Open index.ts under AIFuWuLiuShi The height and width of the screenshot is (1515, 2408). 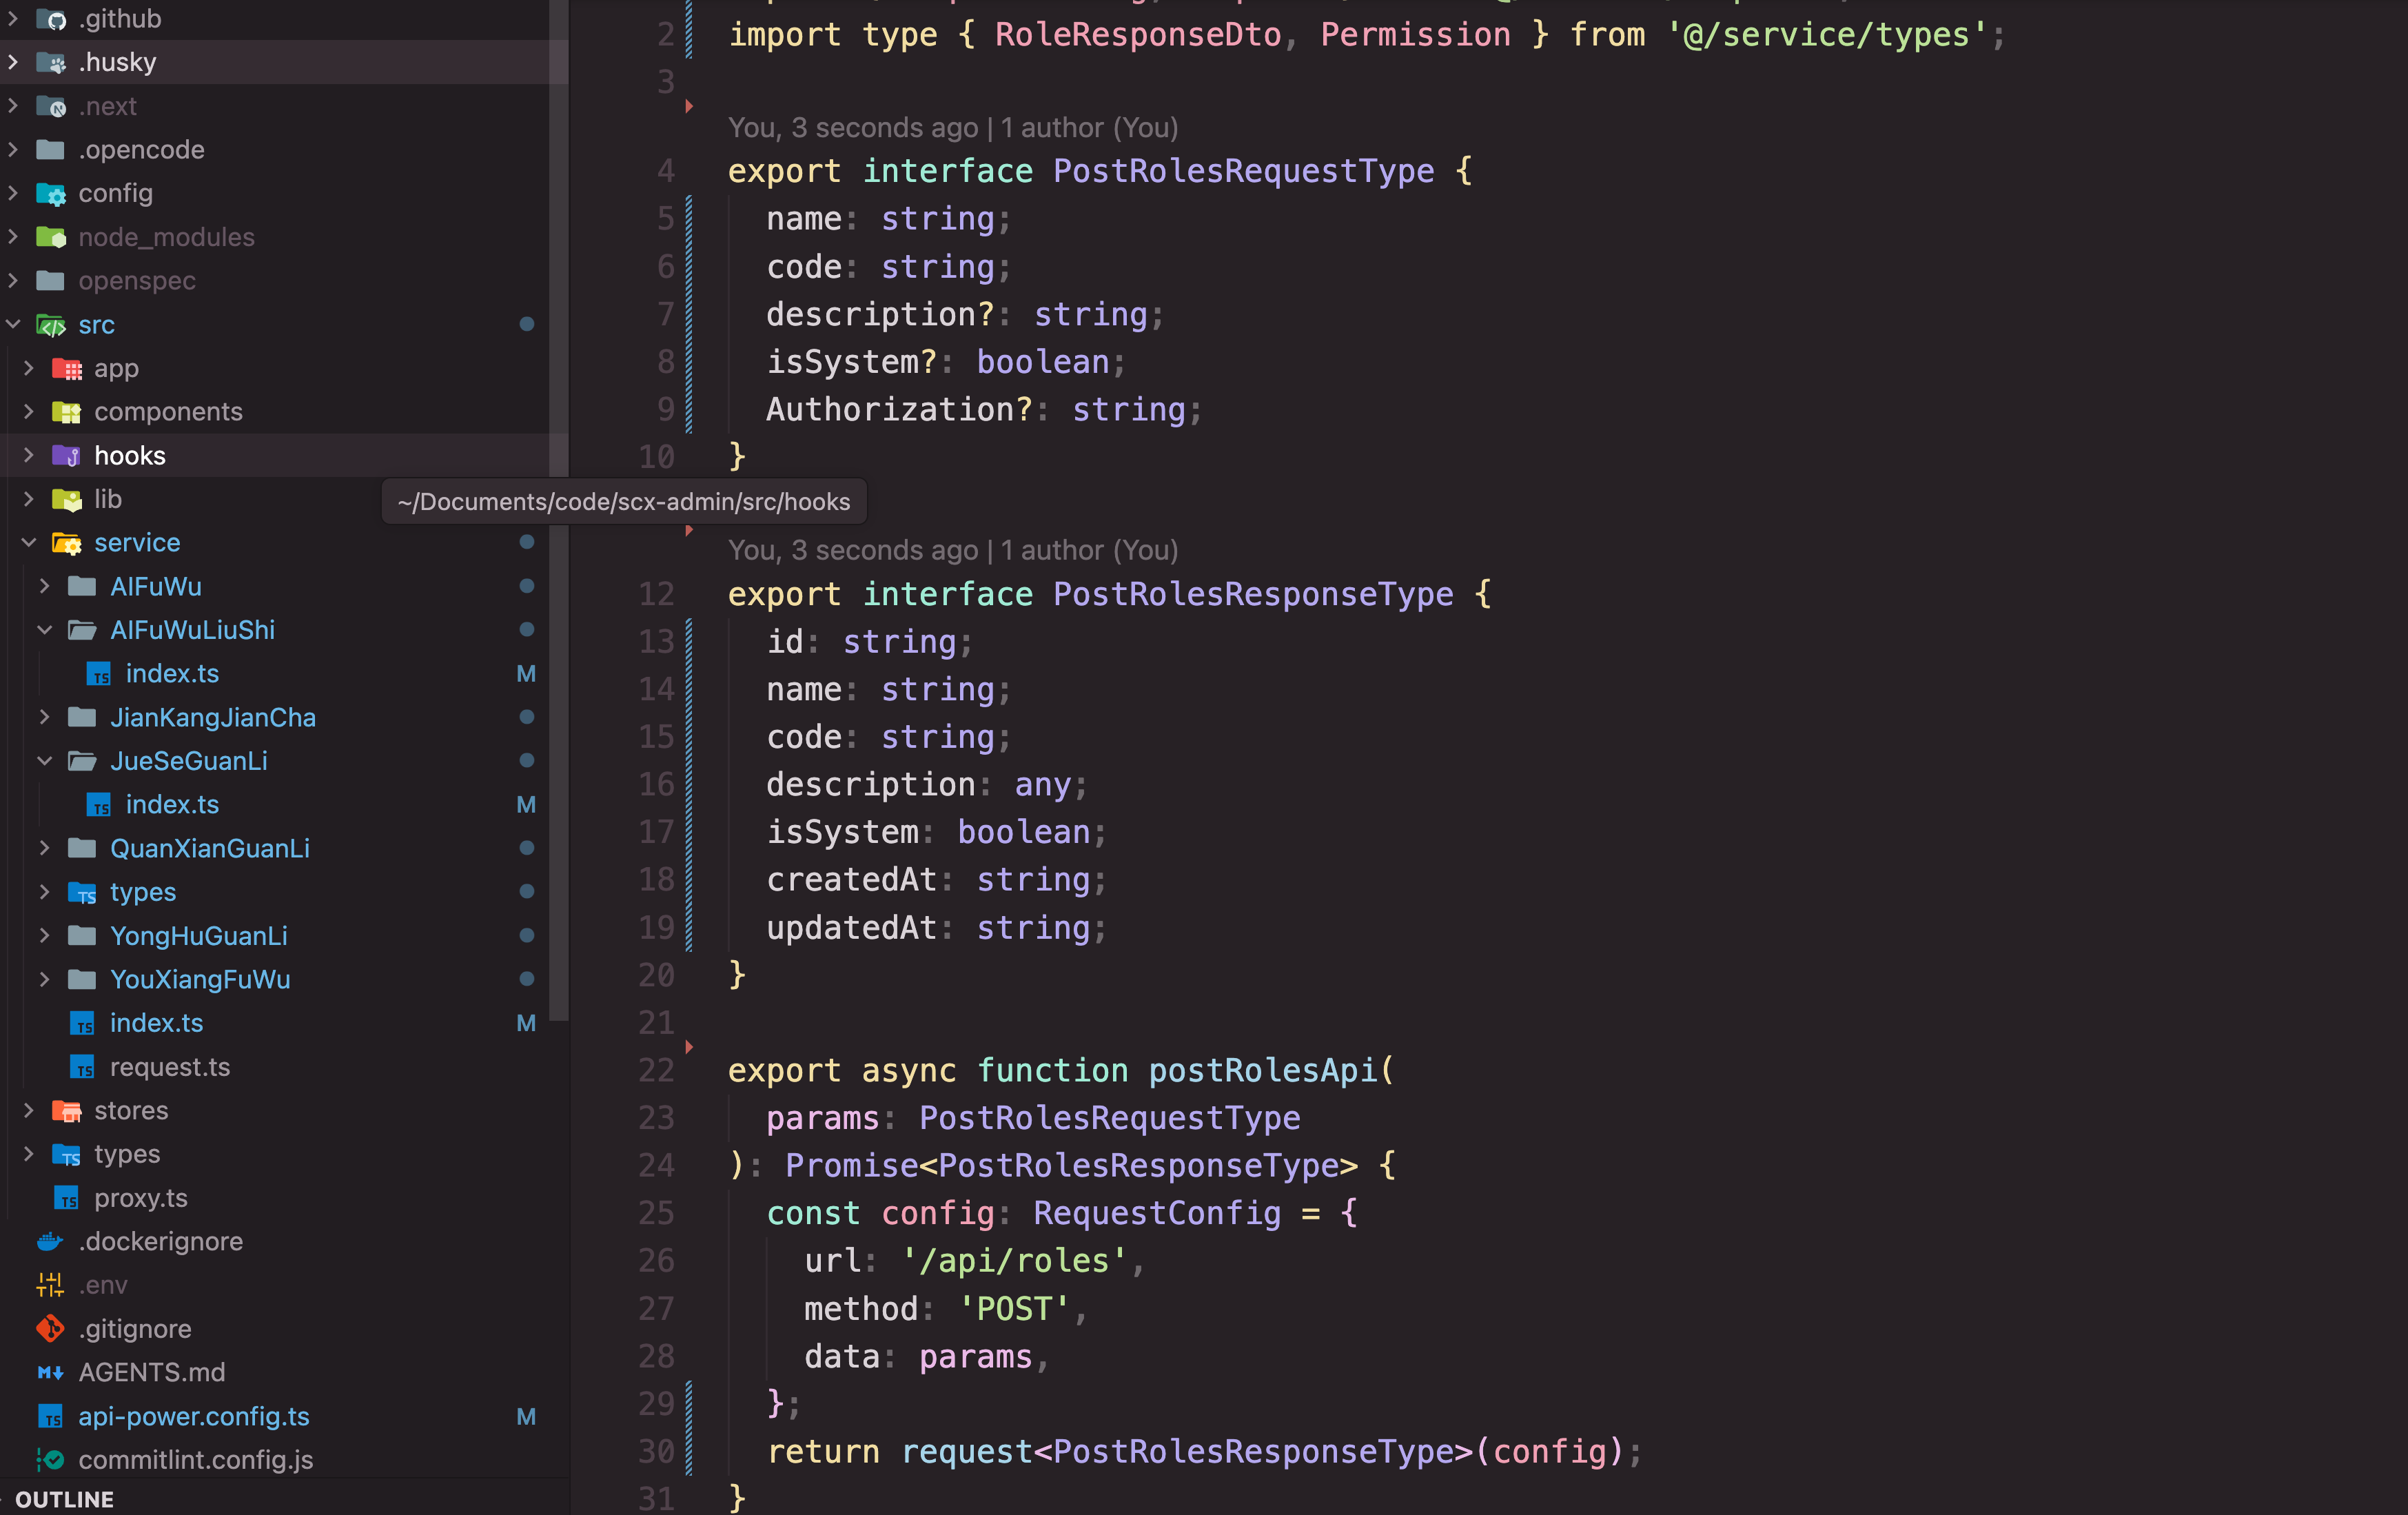172,673
